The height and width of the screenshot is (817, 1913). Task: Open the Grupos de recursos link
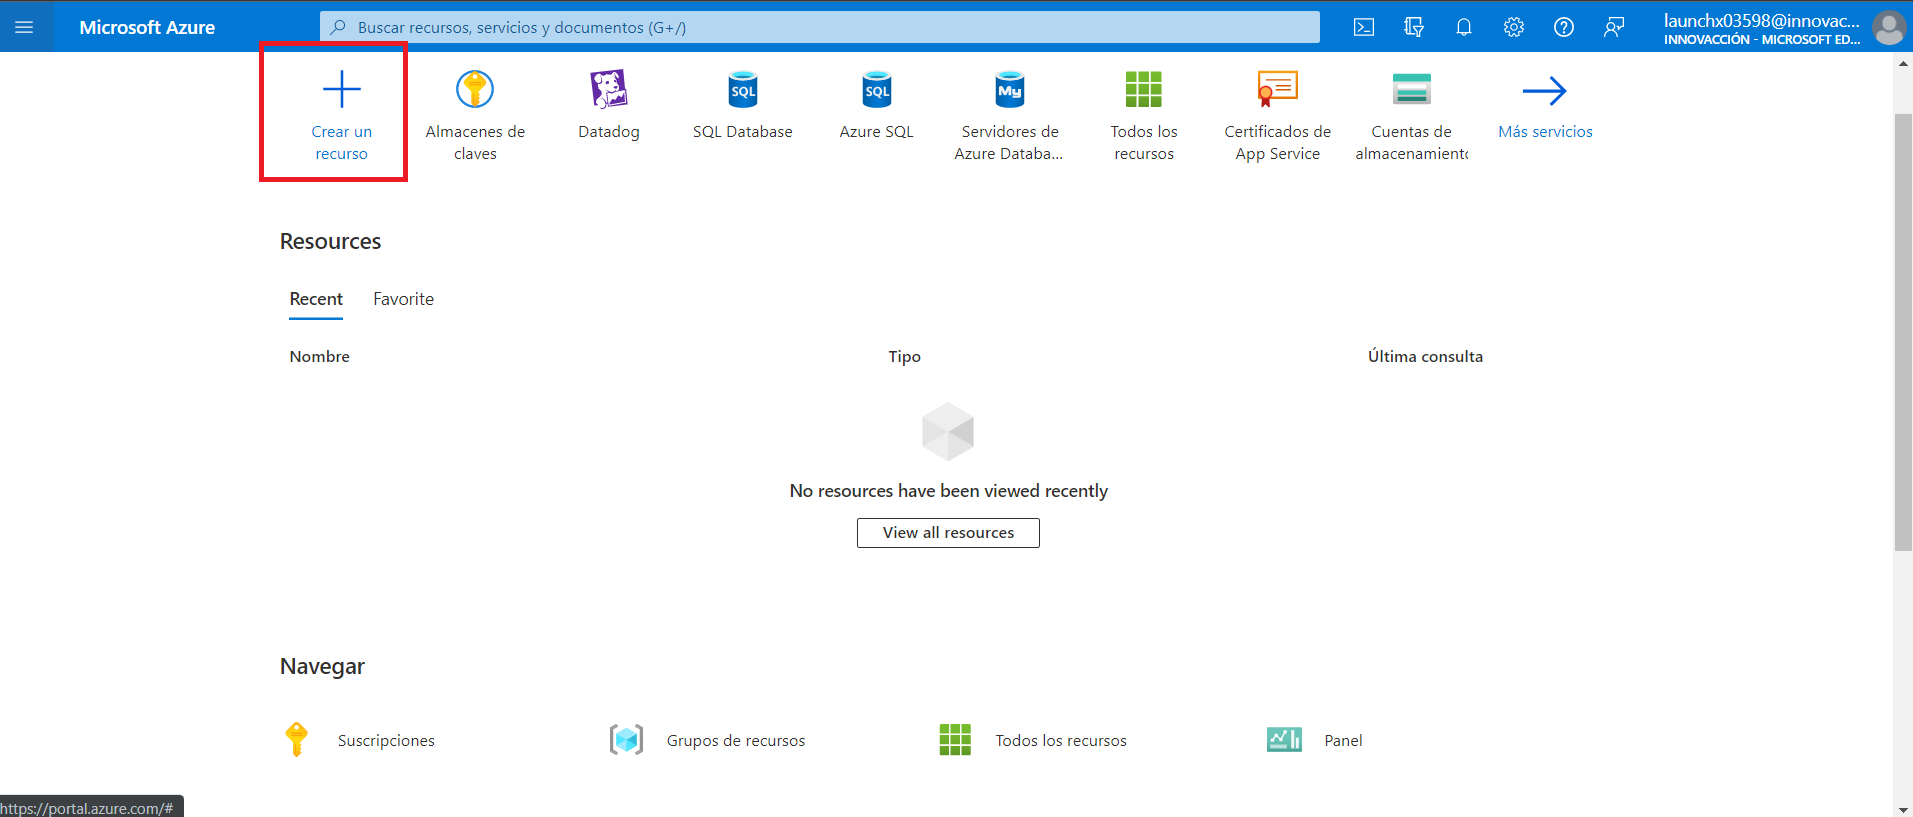pyautogui.click(x=736, y=741)
